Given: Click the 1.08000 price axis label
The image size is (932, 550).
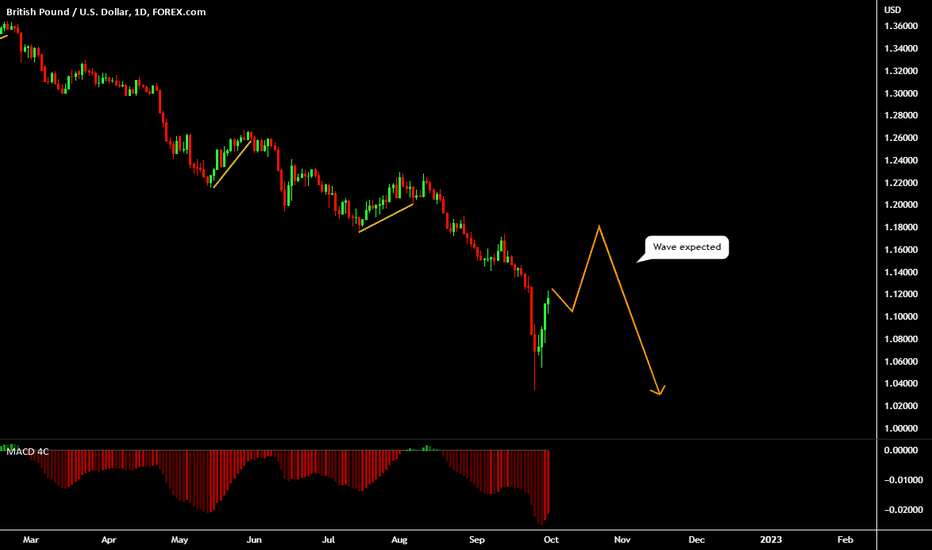Looking at the screenshot, I should point(900,339).
